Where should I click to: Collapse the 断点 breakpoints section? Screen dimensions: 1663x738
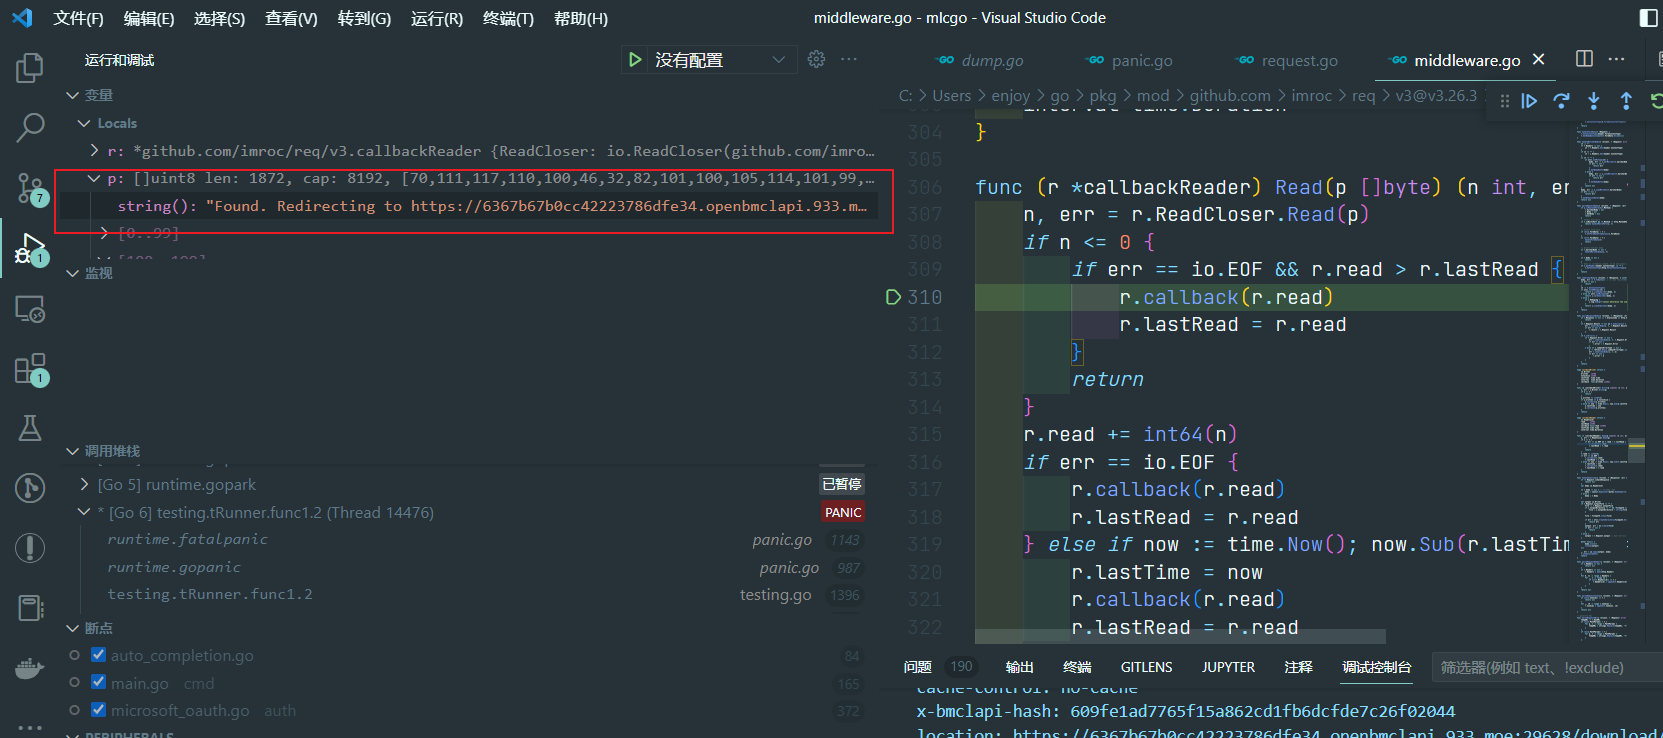coord(72,628)
